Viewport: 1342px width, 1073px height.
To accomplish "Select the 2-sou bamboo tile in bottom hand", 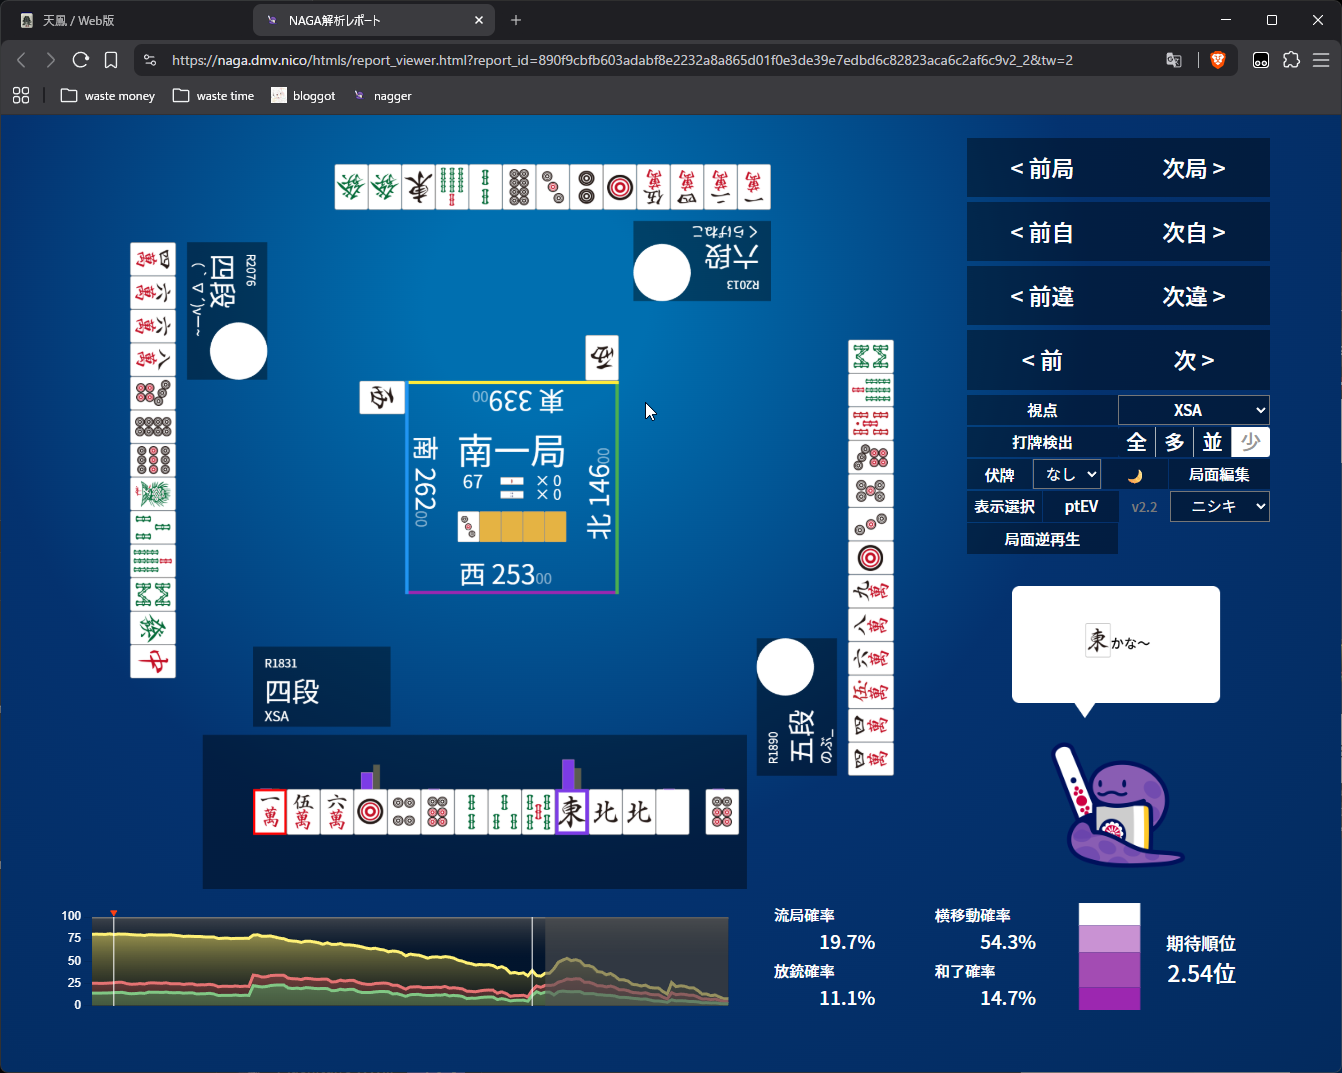I will 471,811.
